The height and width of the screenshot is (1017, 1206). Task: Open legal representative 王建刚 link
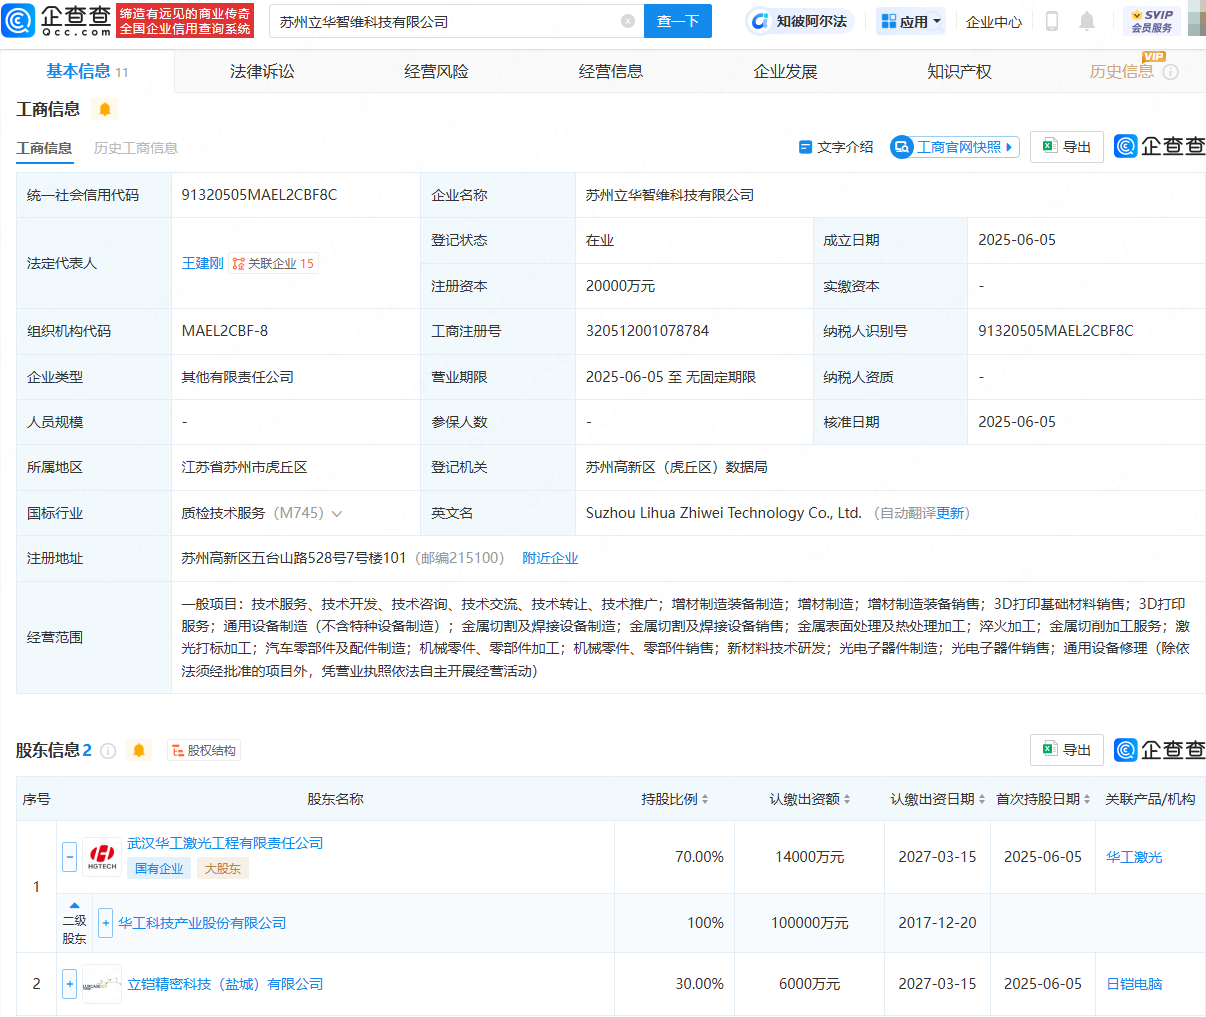pos(202,263)
